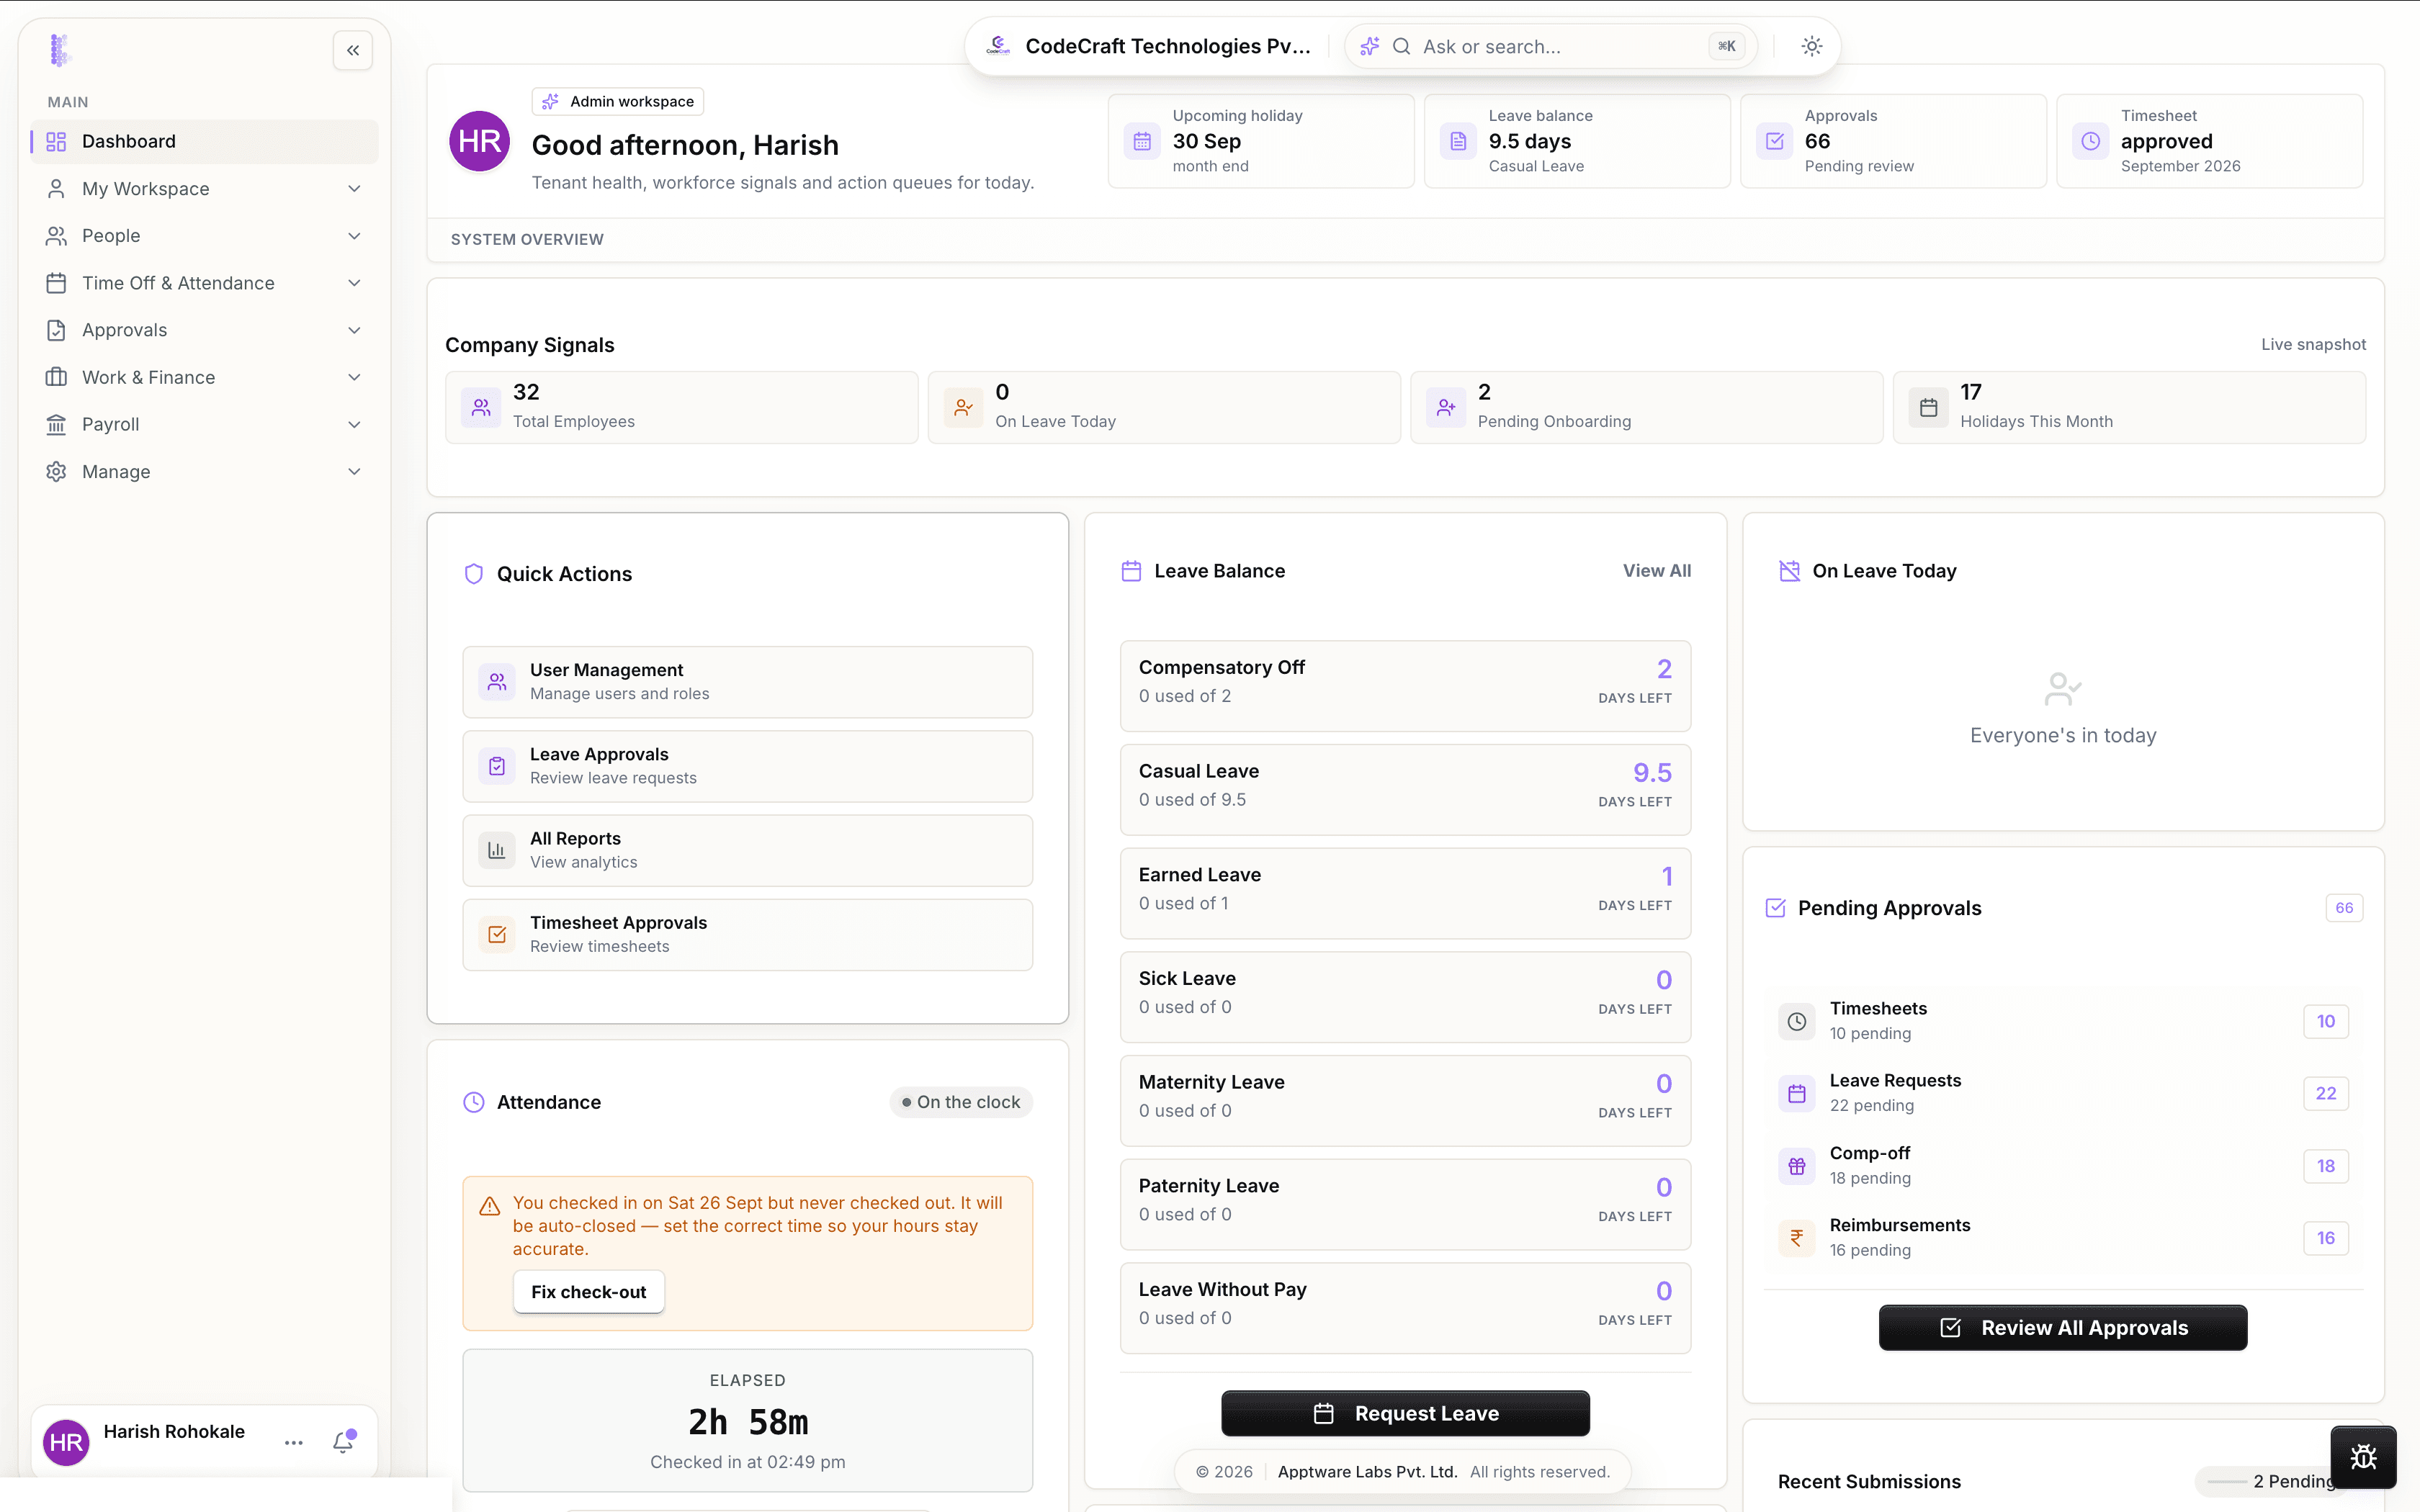Click the Upcoming holiday calendar icon
This screenshot has height=1512, width=2420.
coord(1142,141)
